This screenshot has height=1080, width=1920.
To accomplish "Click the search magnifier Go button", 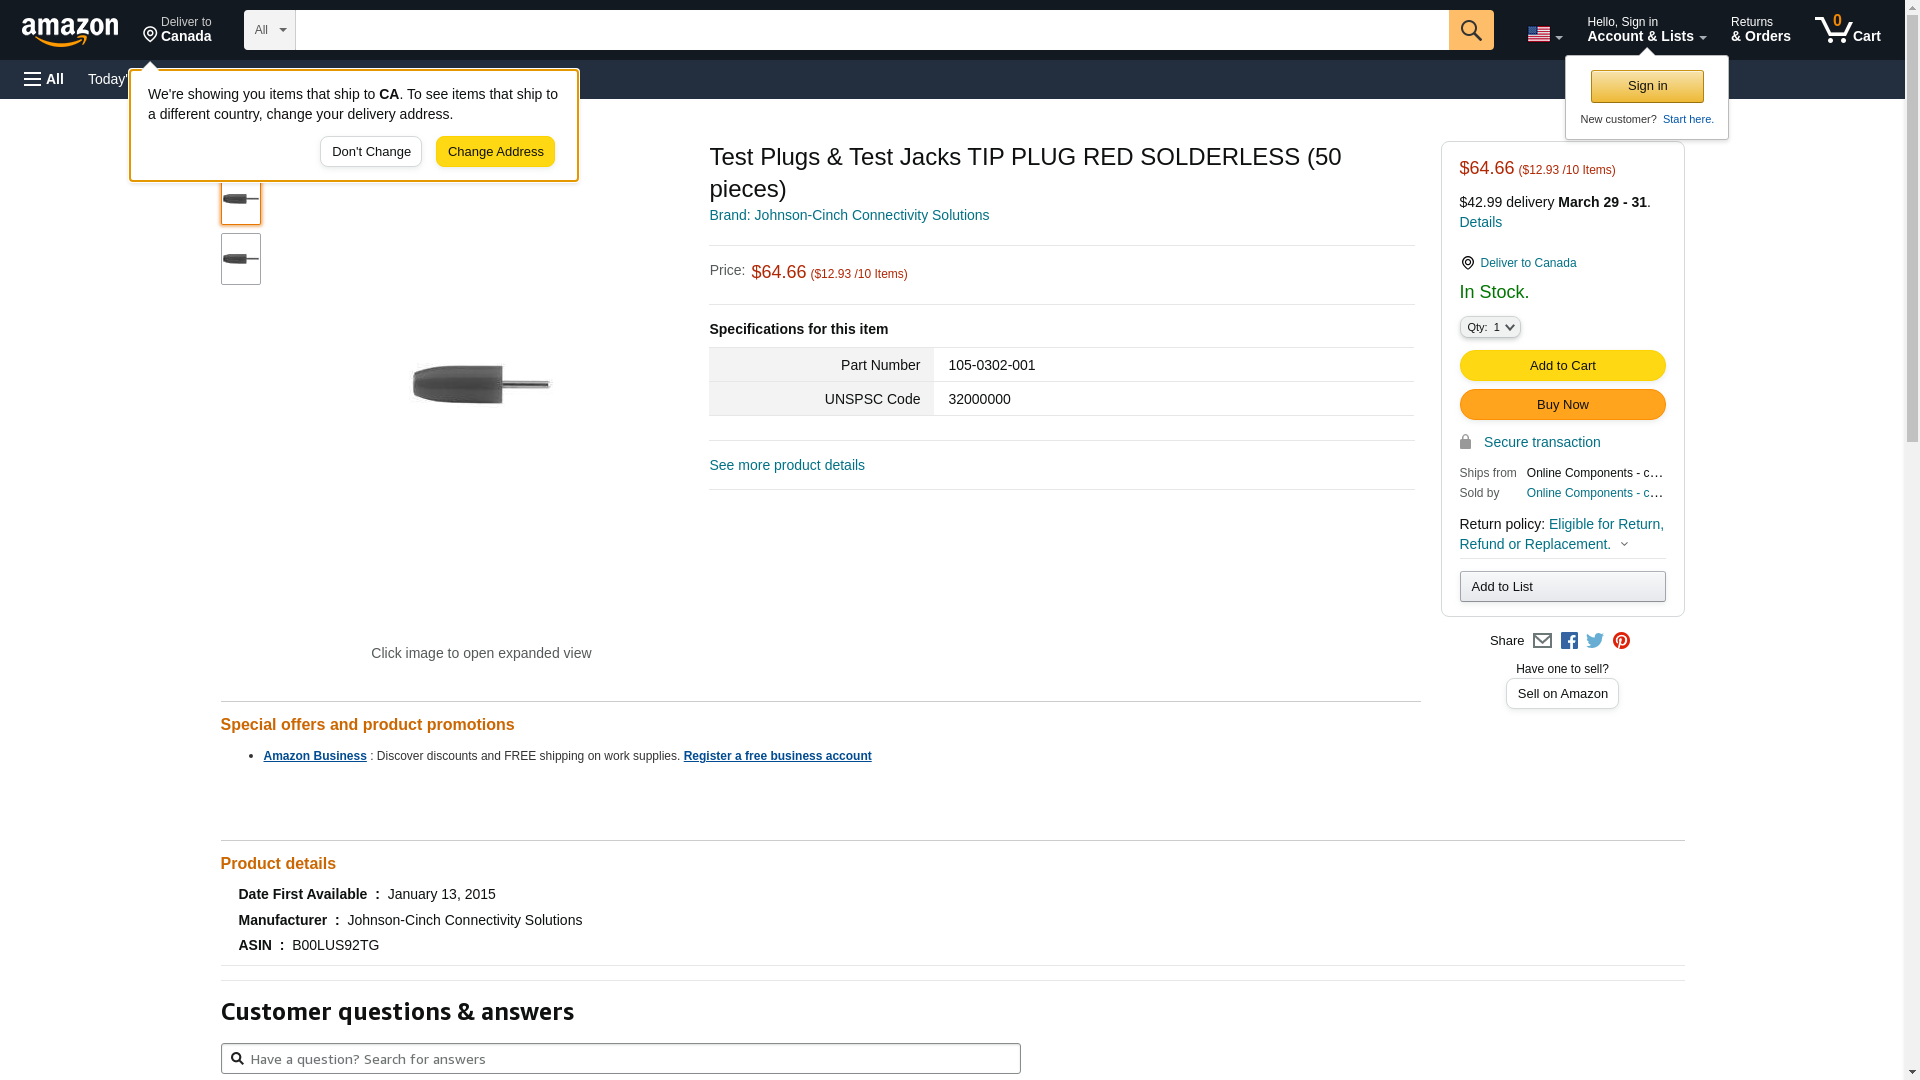I will [x=1470, y=30].
